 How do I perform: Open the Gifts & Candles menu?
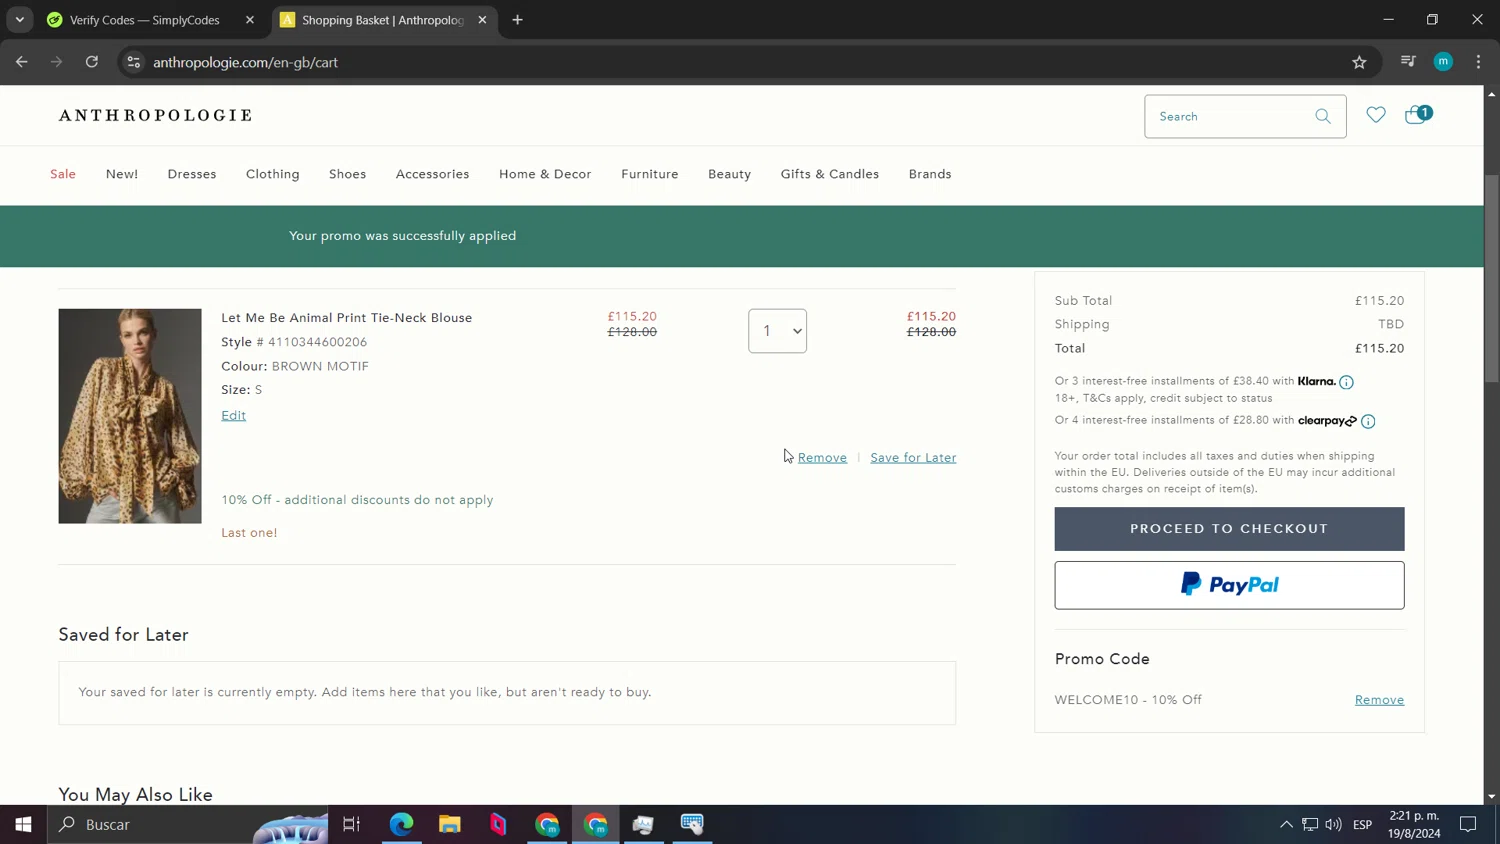tap(830, 174)
